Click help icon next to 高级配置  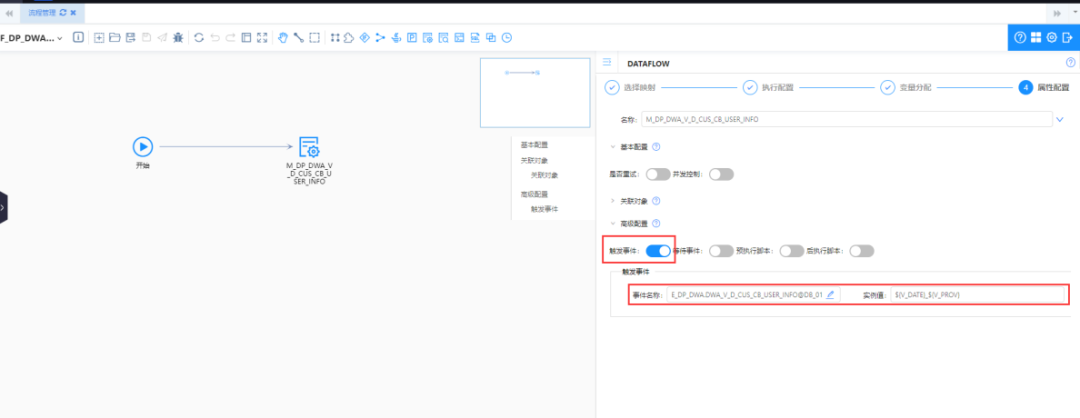(656, 224)
